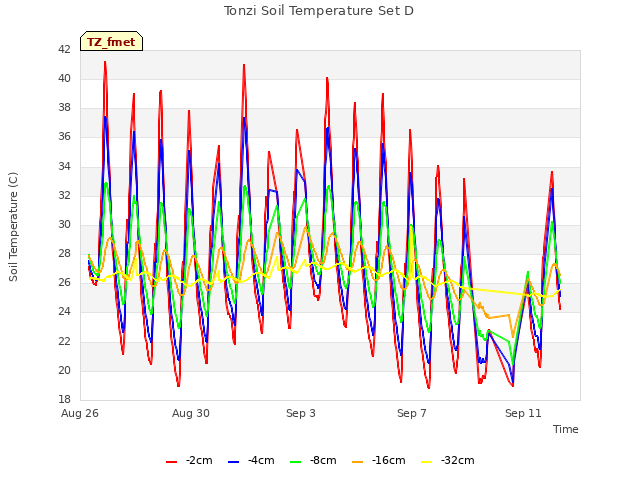Viewport: 640px width, 480px height.
Task: Click the -2cm legend label
Action: tap(199, 461)
